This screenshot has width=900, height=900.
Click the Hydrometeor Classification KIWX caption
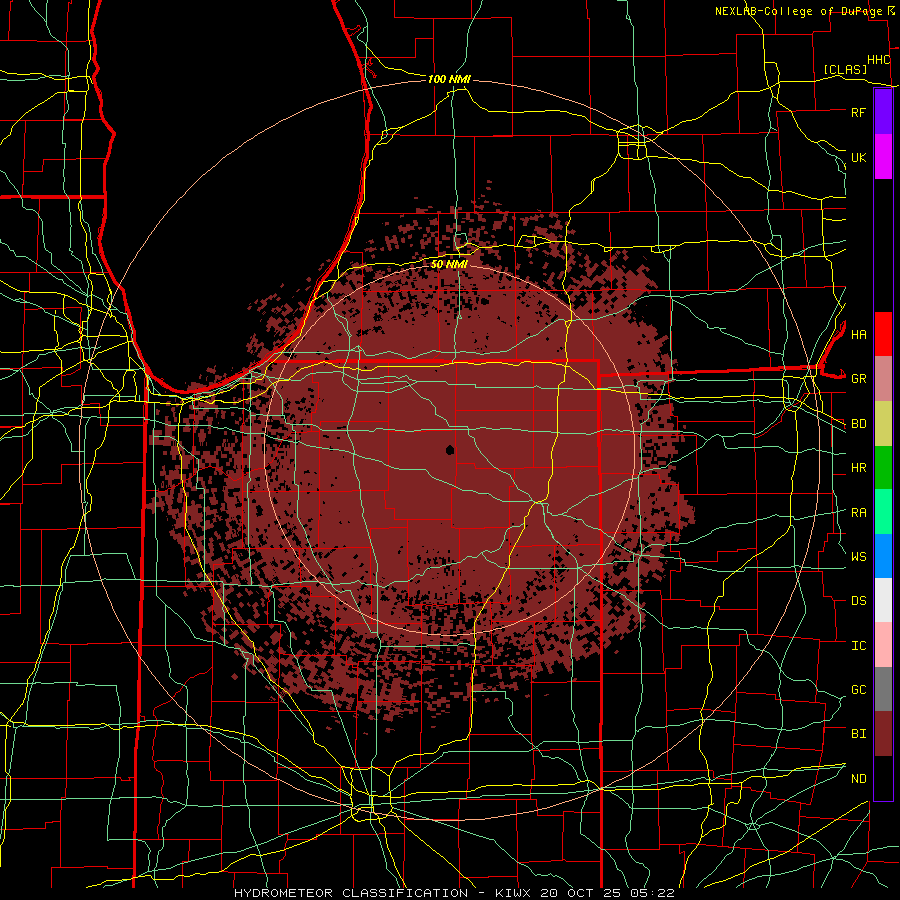click(454, 893)
